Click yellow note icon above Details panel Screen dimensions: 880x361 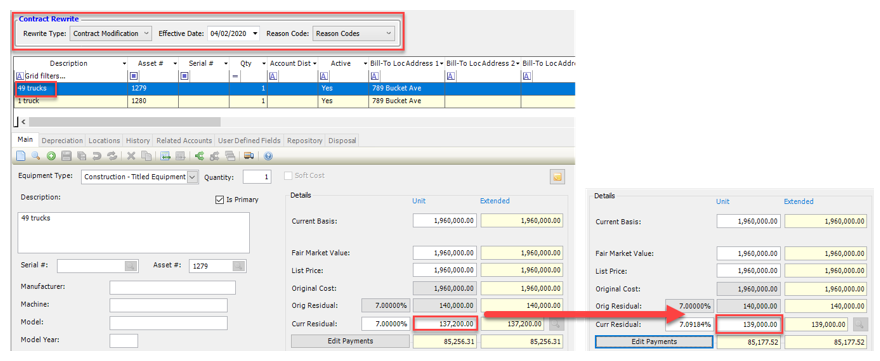pos(557,177)
